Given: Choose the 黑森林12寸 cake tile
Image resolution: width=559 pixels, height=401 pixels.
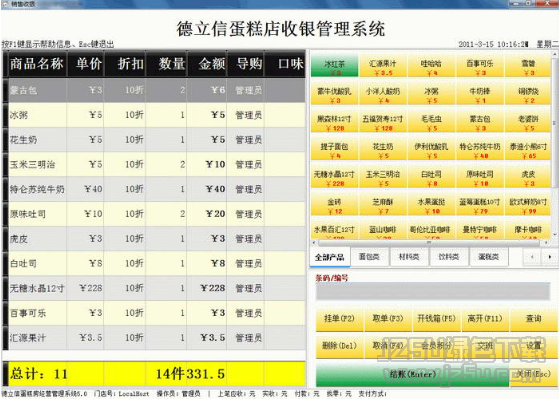Looking at the screenshot, I should [x=334, y=121].
